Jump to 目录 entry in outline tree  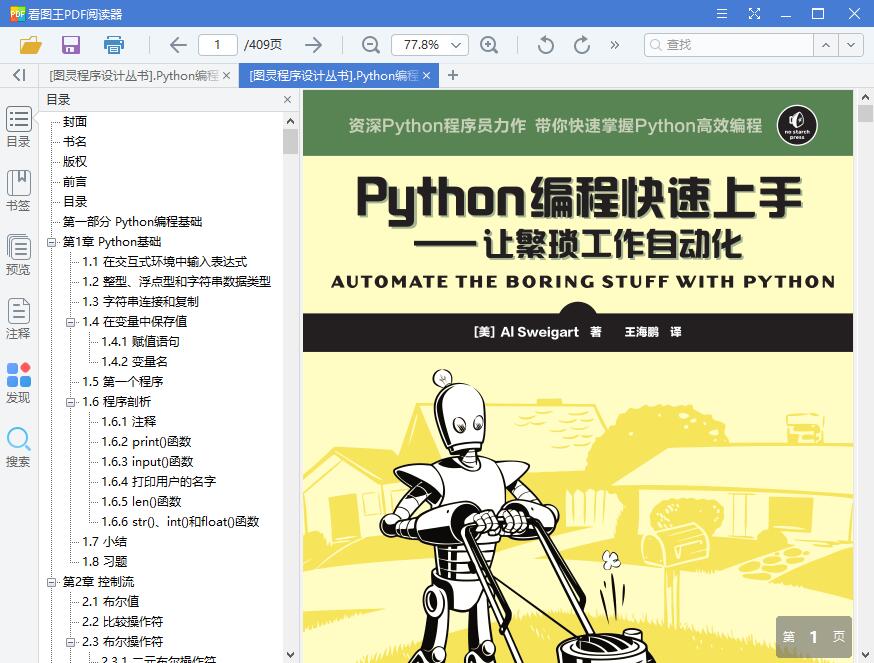(75, 202)
